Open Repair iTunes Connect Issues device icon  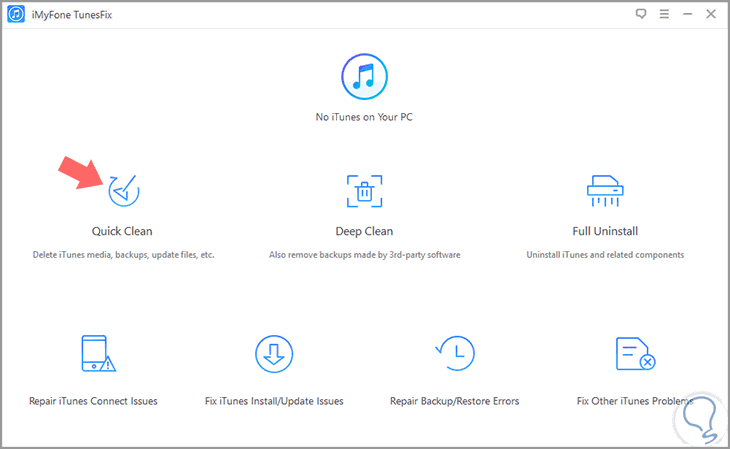point(98,354)
